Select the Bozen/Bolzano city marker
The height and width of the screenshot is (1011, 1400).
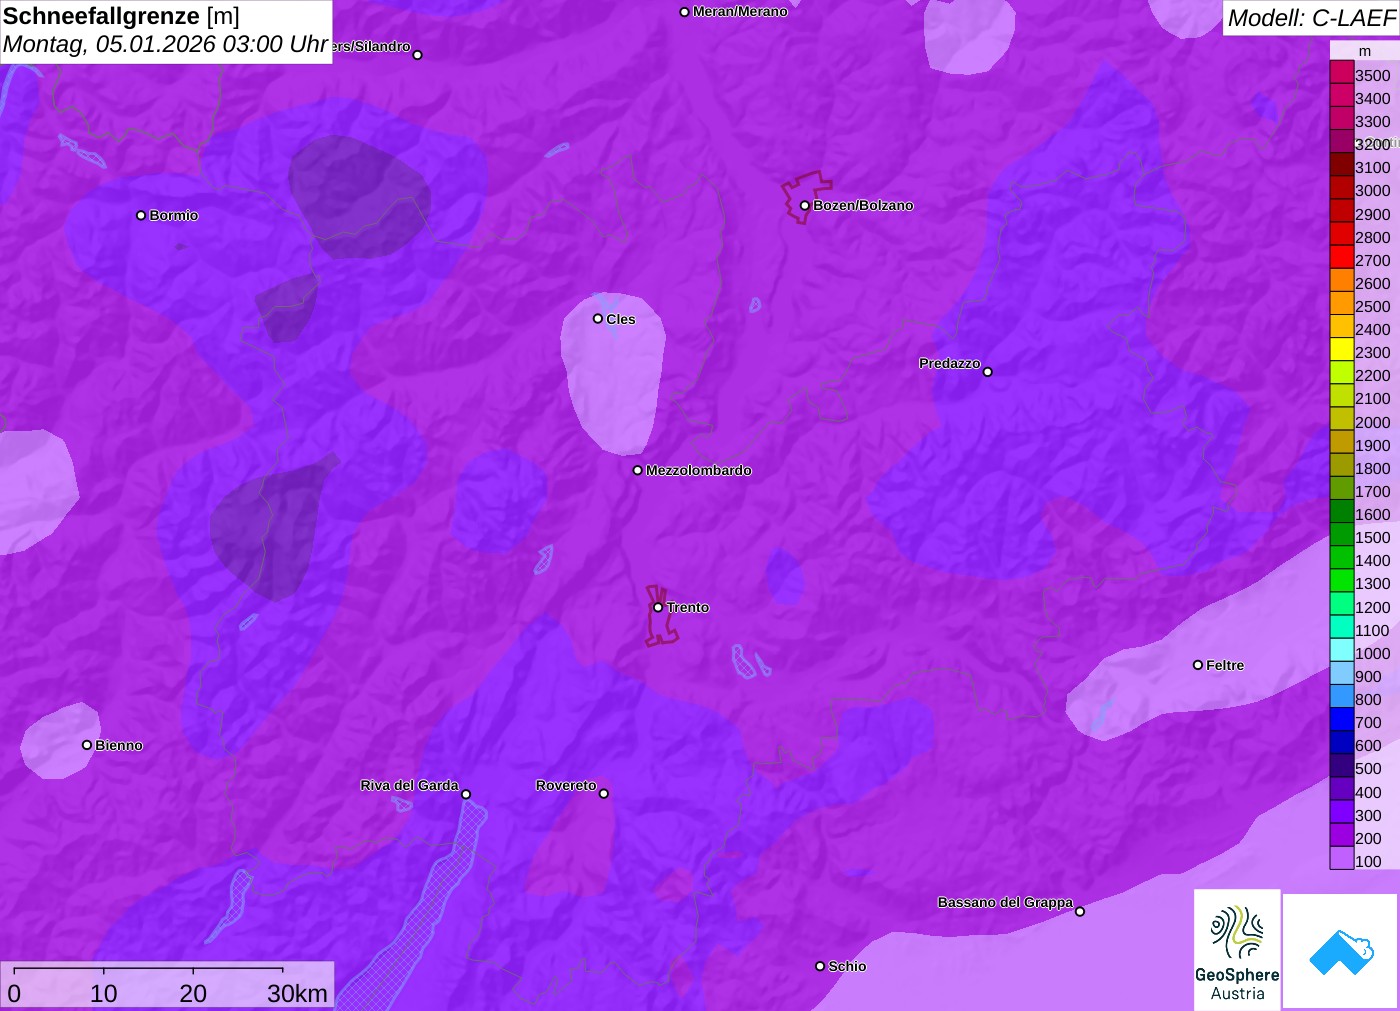[x=805, y=206]
